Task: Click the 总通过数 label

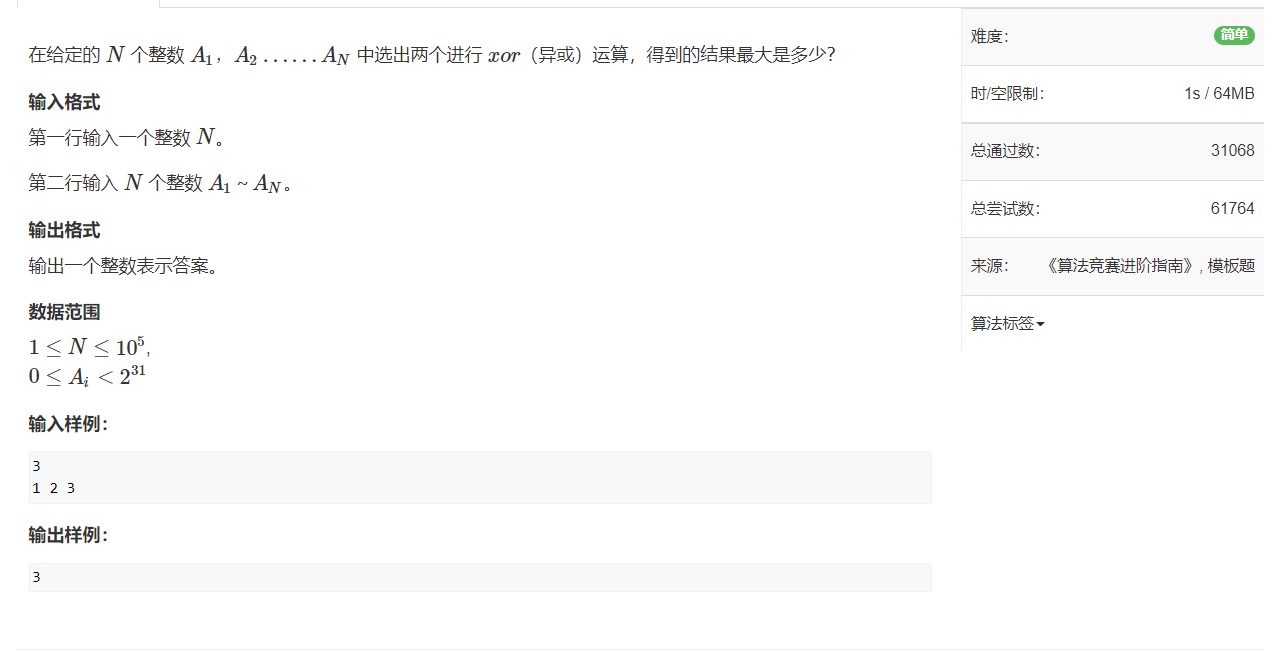Action: (1005, 151)
